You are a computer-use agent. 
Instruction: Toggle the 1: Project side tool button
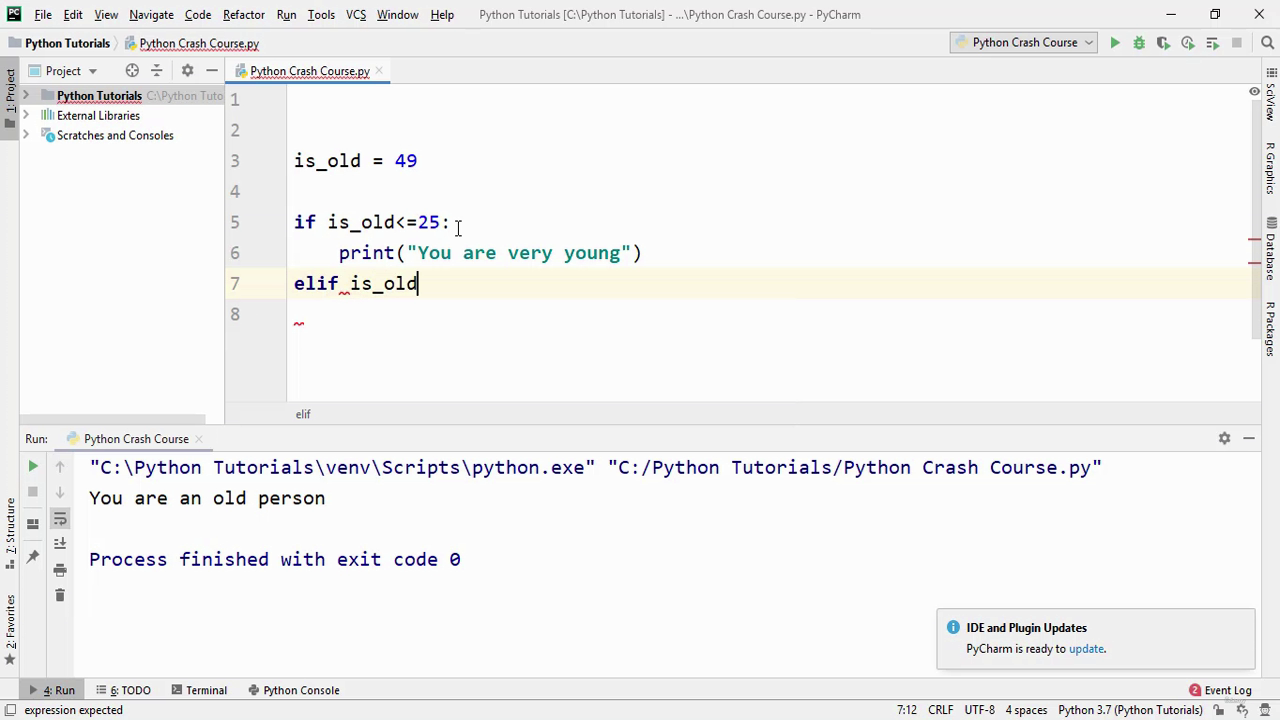coord(10,96)
